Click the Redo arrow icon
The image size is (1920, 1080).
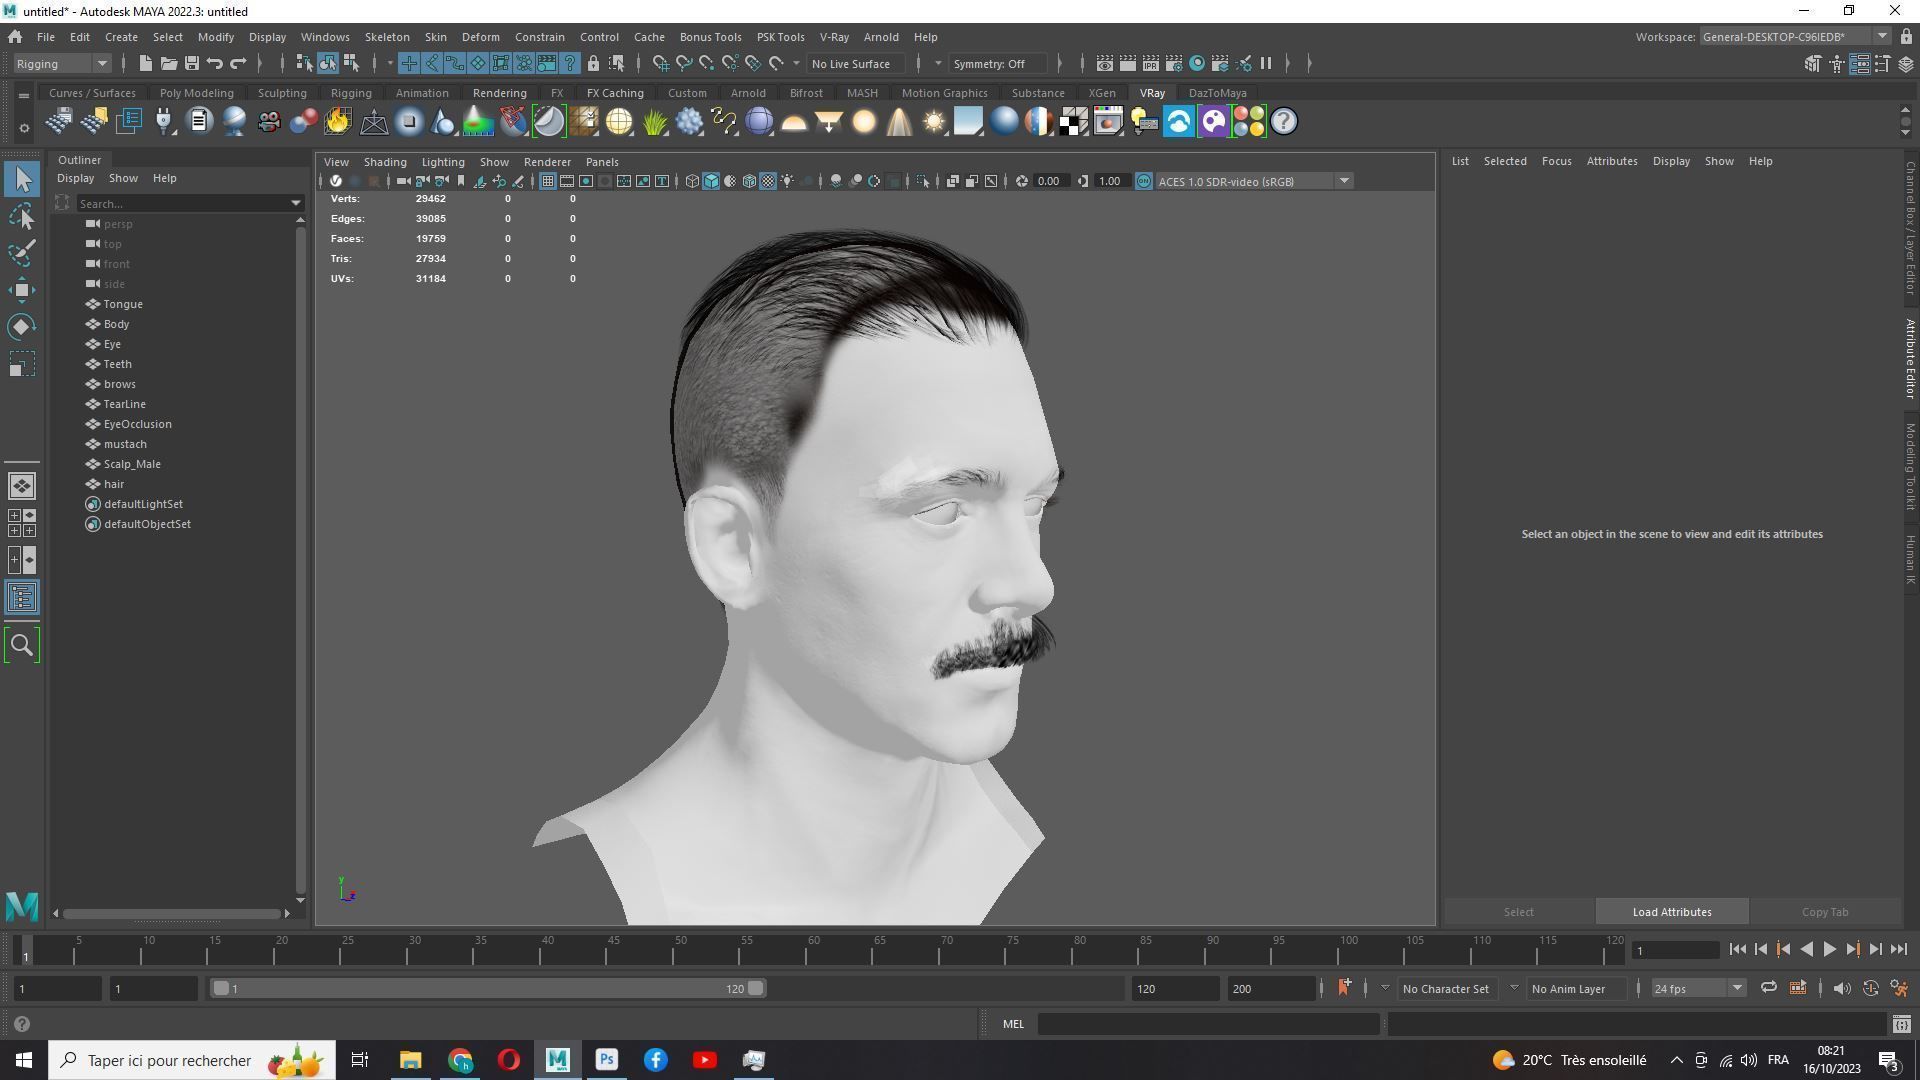tap(238, 64)
